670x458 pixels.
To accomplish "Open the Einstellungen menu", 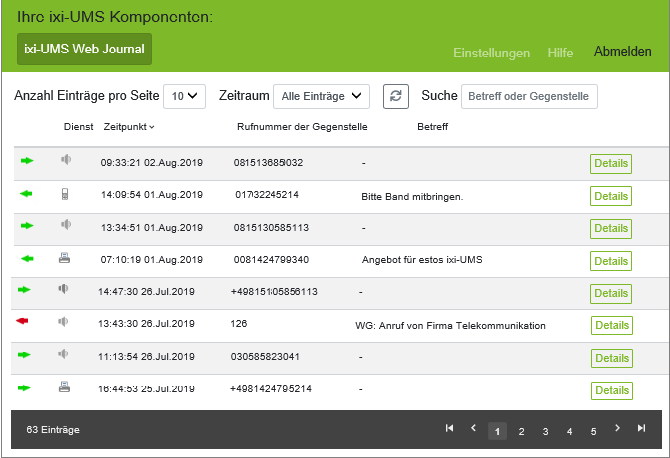I will click(491, 52).
